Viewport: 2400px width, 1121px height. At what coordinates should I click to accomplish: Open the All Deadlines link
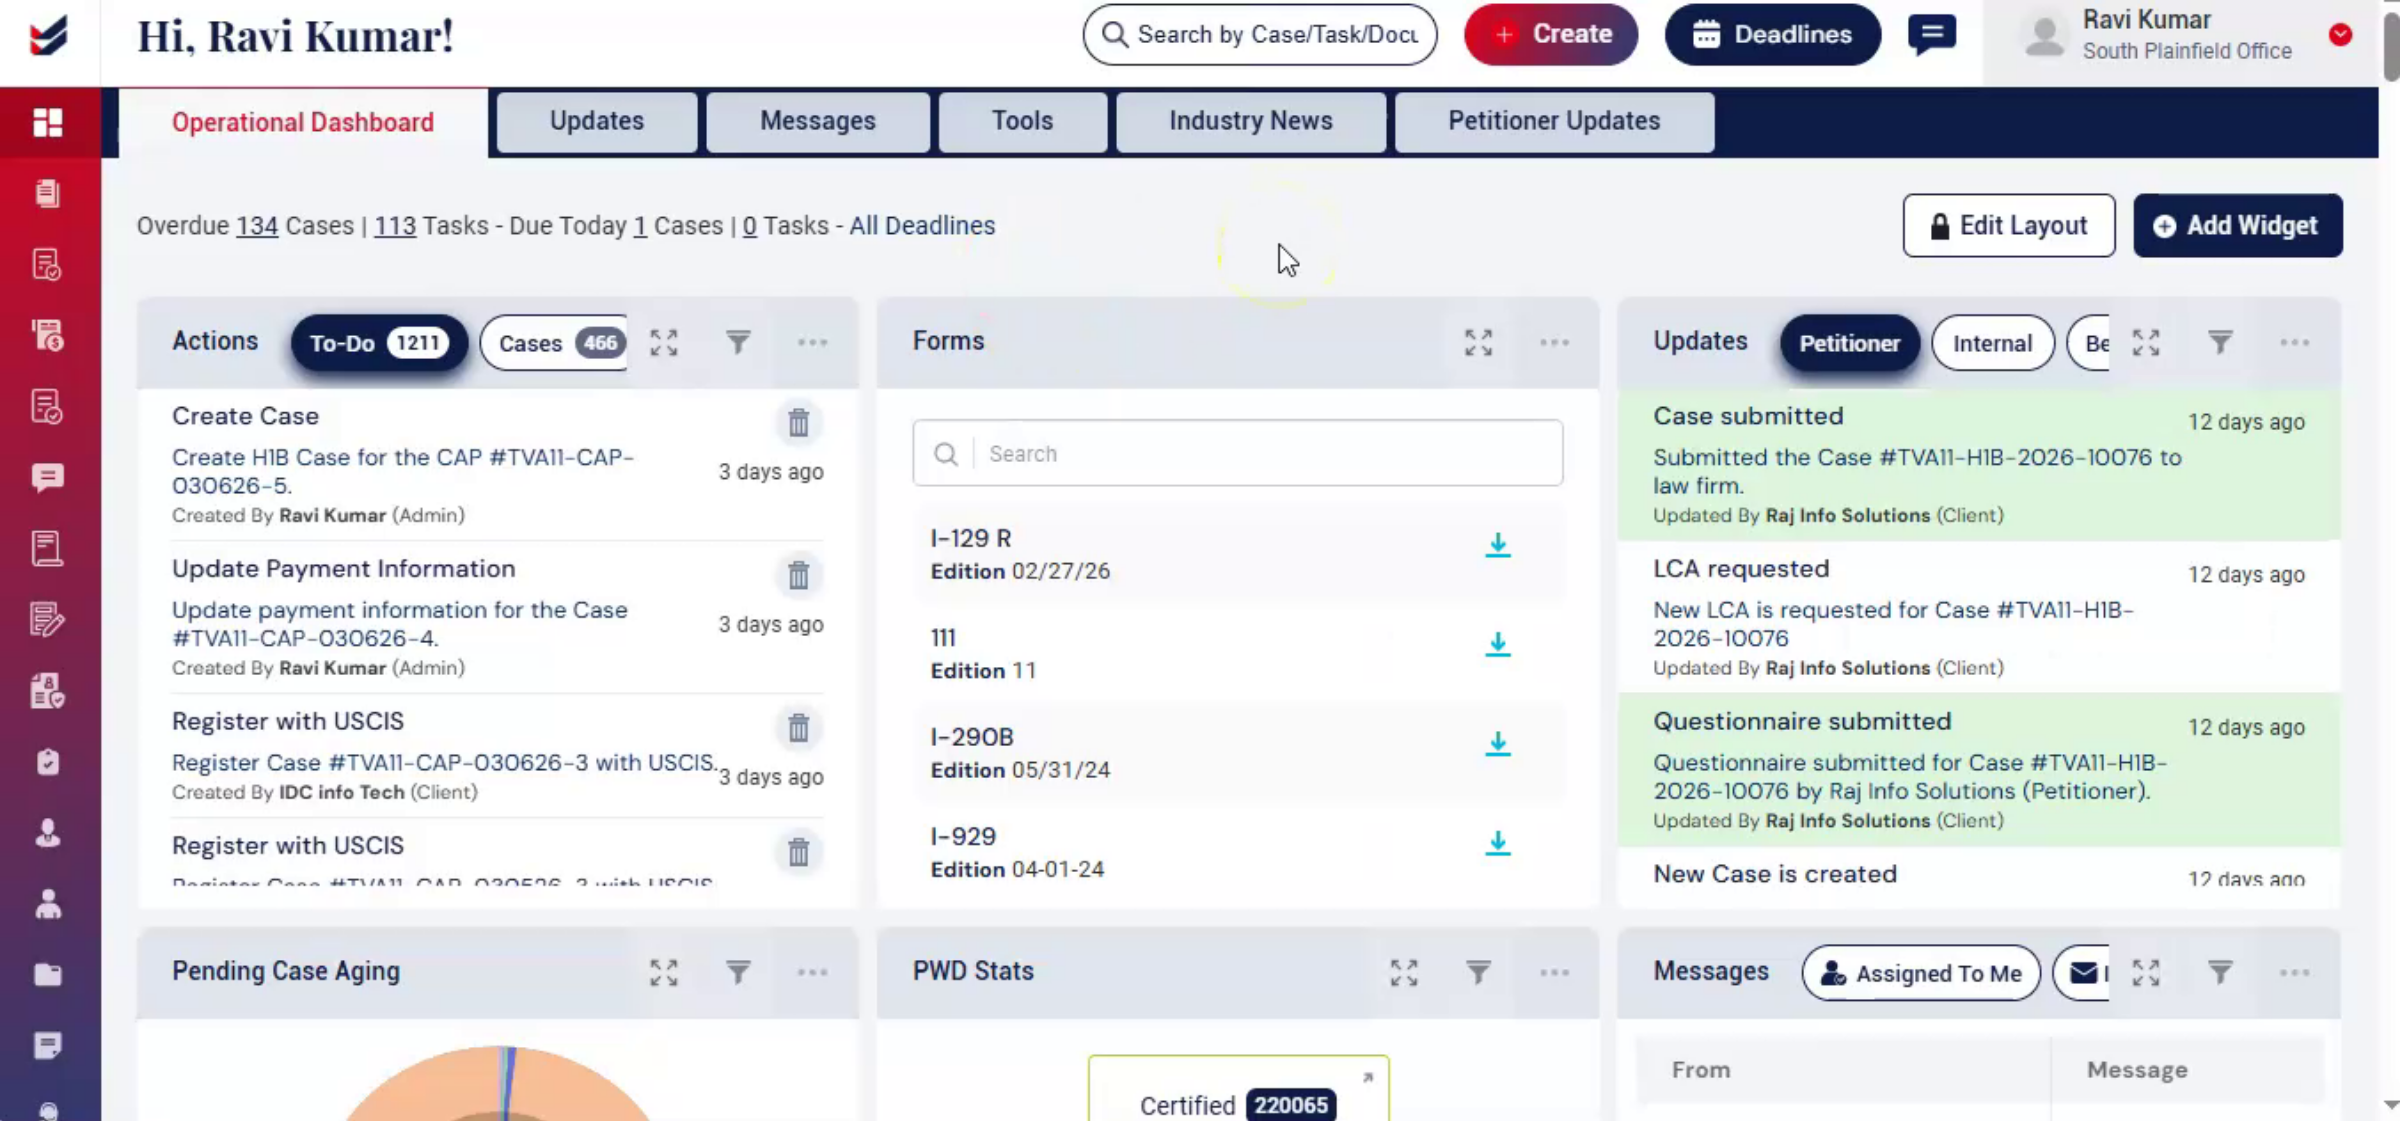(922, 226)
